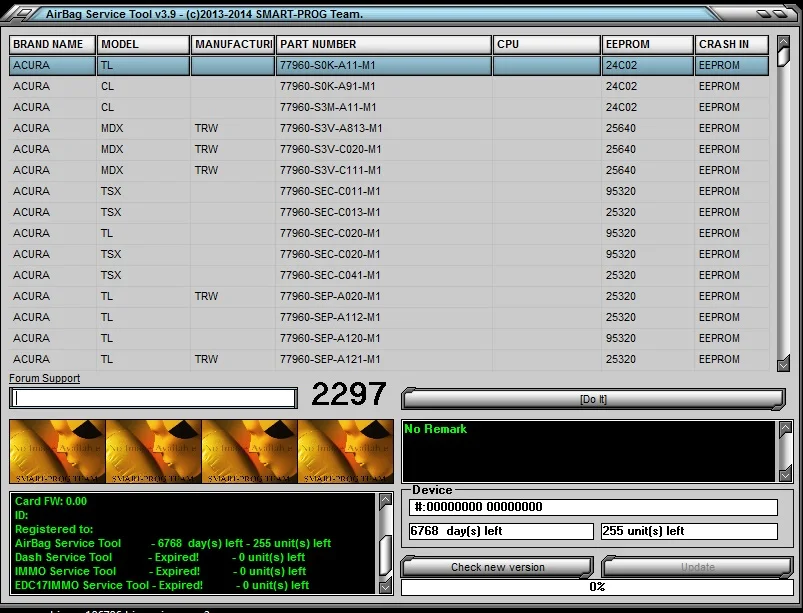Click the 6768 day(s) left field

point(501,531)
